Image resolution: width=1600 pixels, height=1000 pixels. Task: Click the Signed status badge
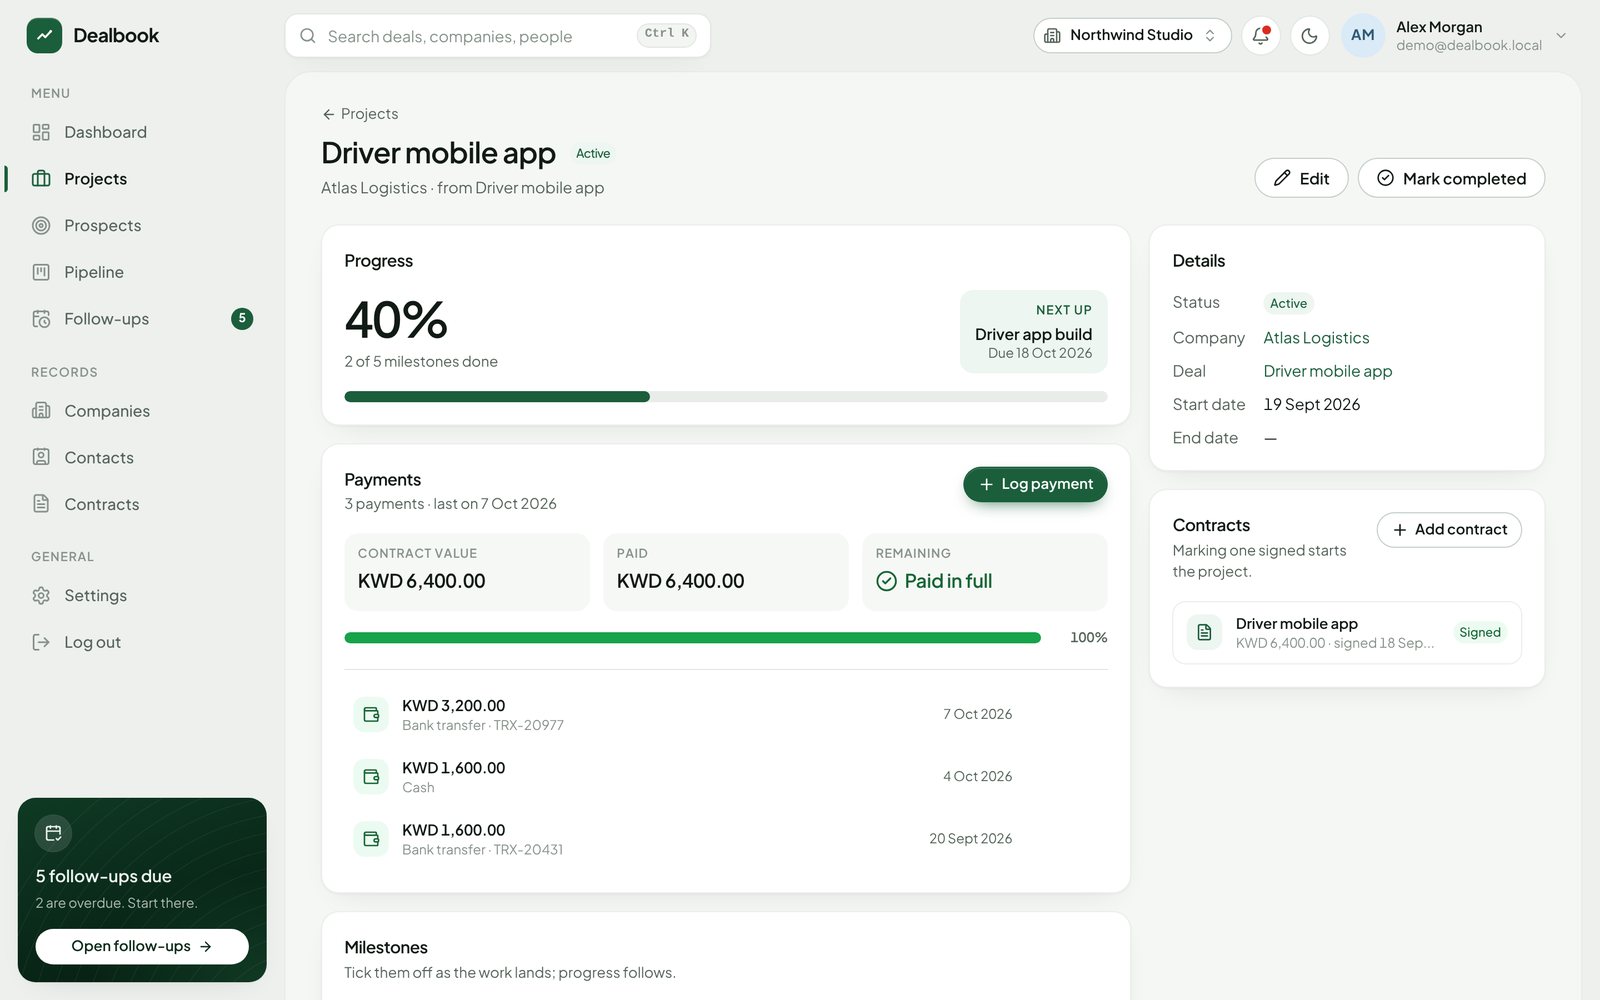(1480, 633)
